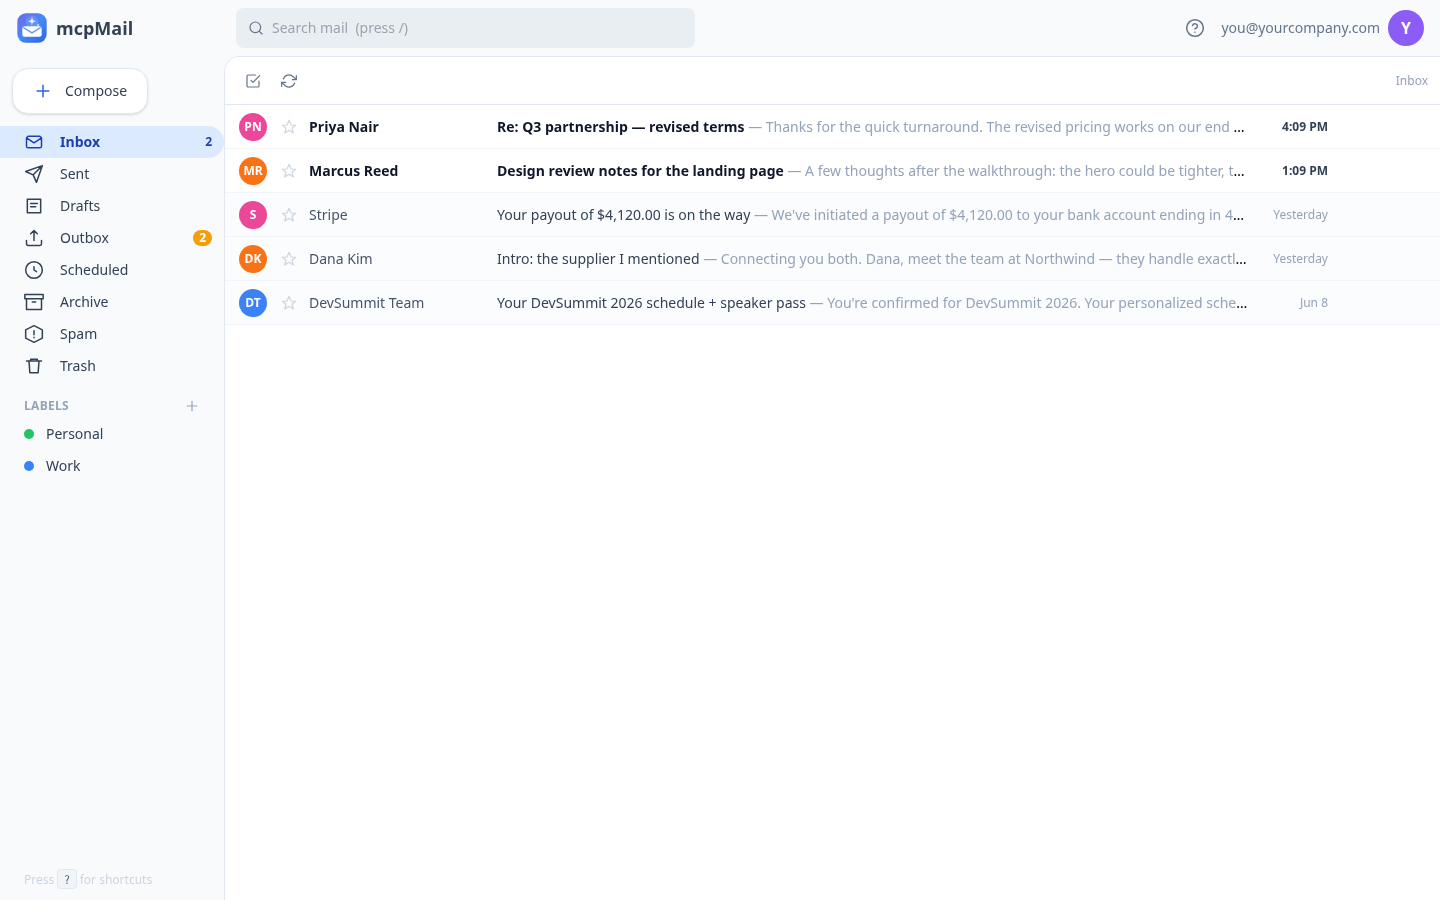Open the Inbox folder
The height and width of the screenshot is (900, 1440).
(x=112, y=142)
